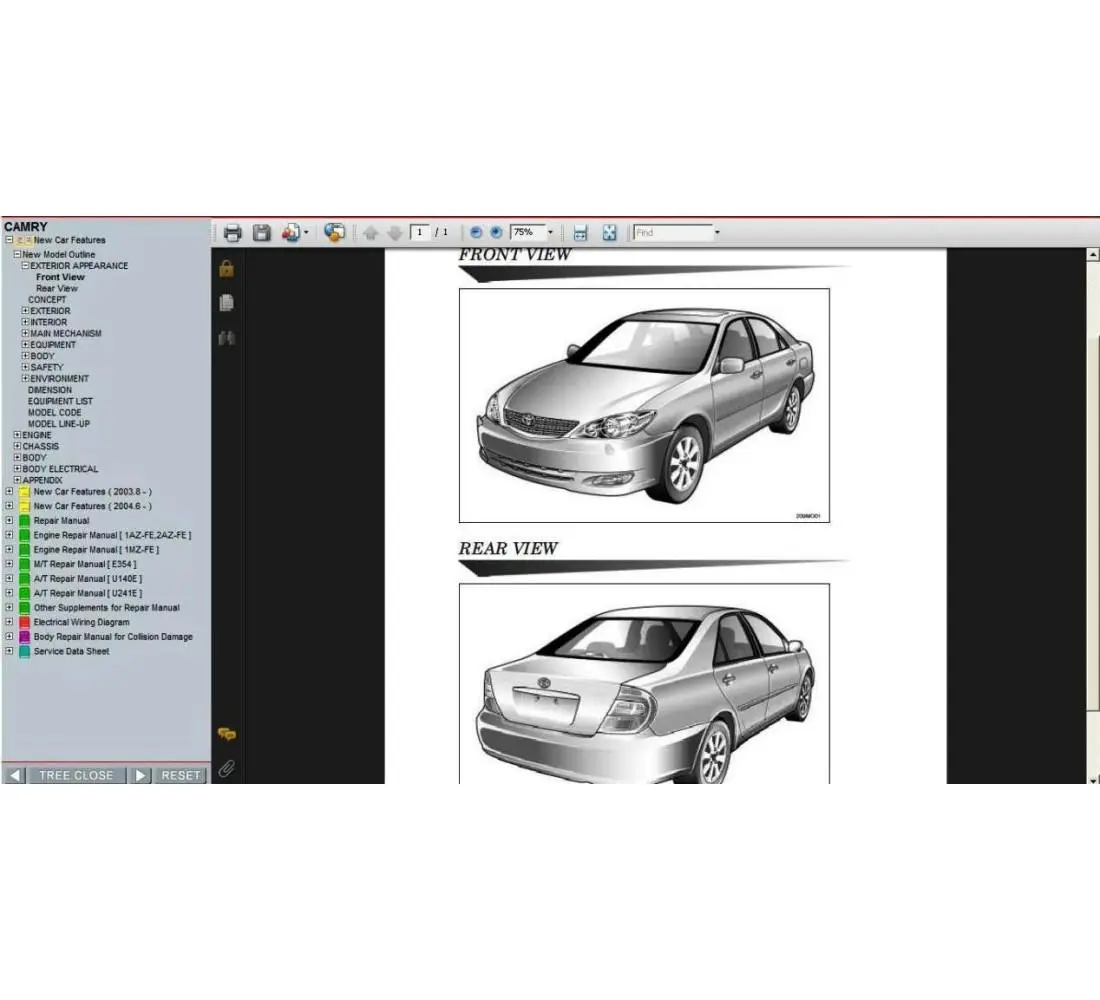Open the Pages thumbnails panel icon
The image size is (1100, 1000).
[x=227, y=303]
